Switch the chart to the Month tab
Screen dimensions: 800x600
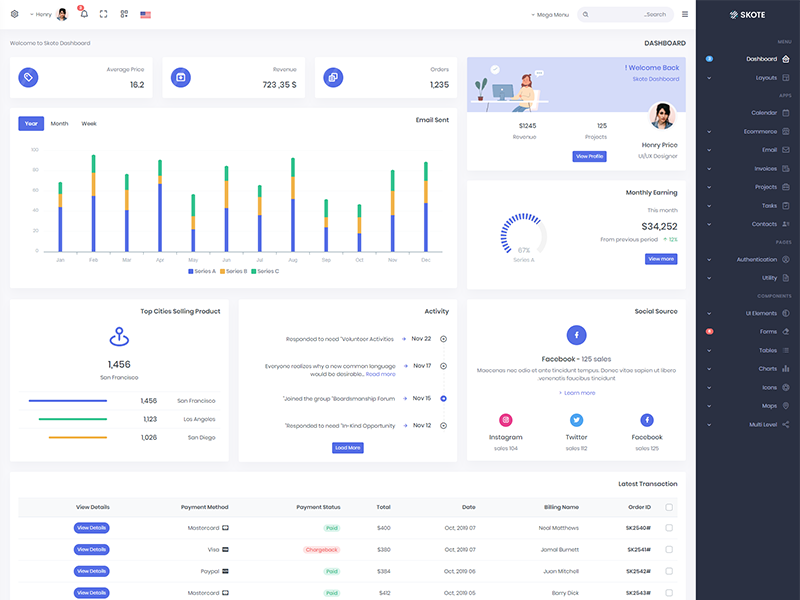pyautogui.click(x=59, y=124)
